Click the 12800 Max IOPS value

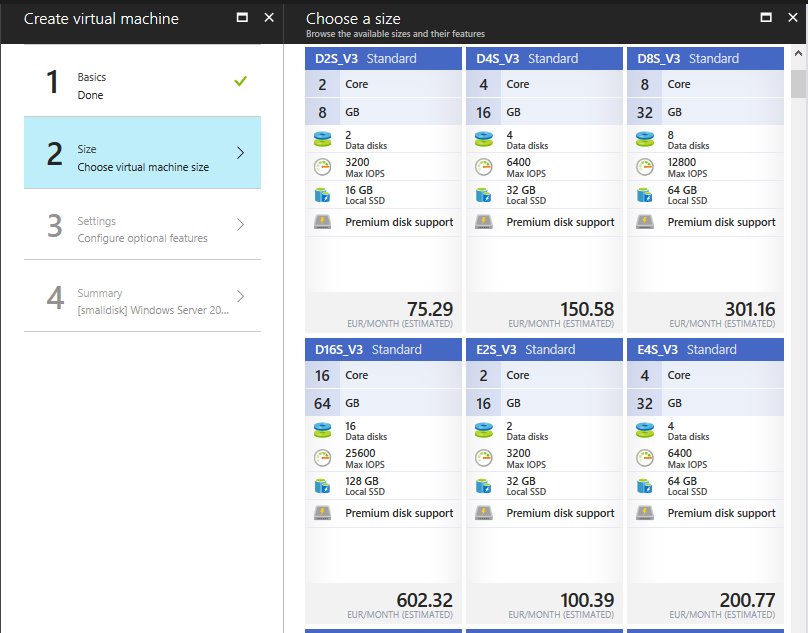tap(682, 162)
